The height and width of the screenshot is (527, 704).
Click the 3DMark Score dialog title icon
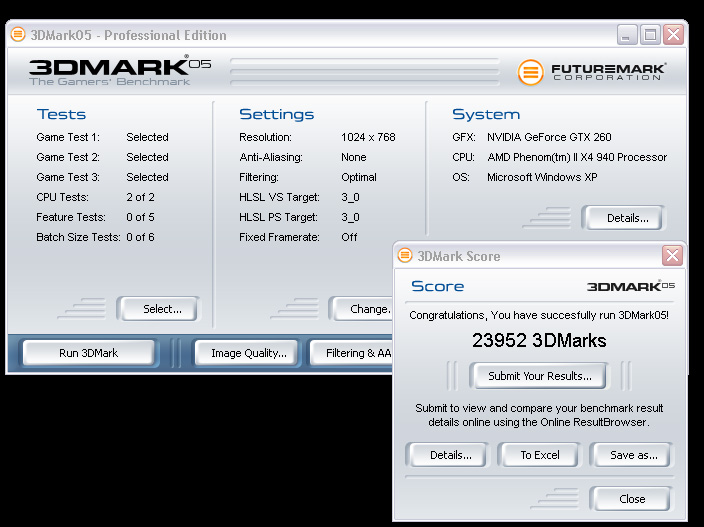(x=405, y=255)
